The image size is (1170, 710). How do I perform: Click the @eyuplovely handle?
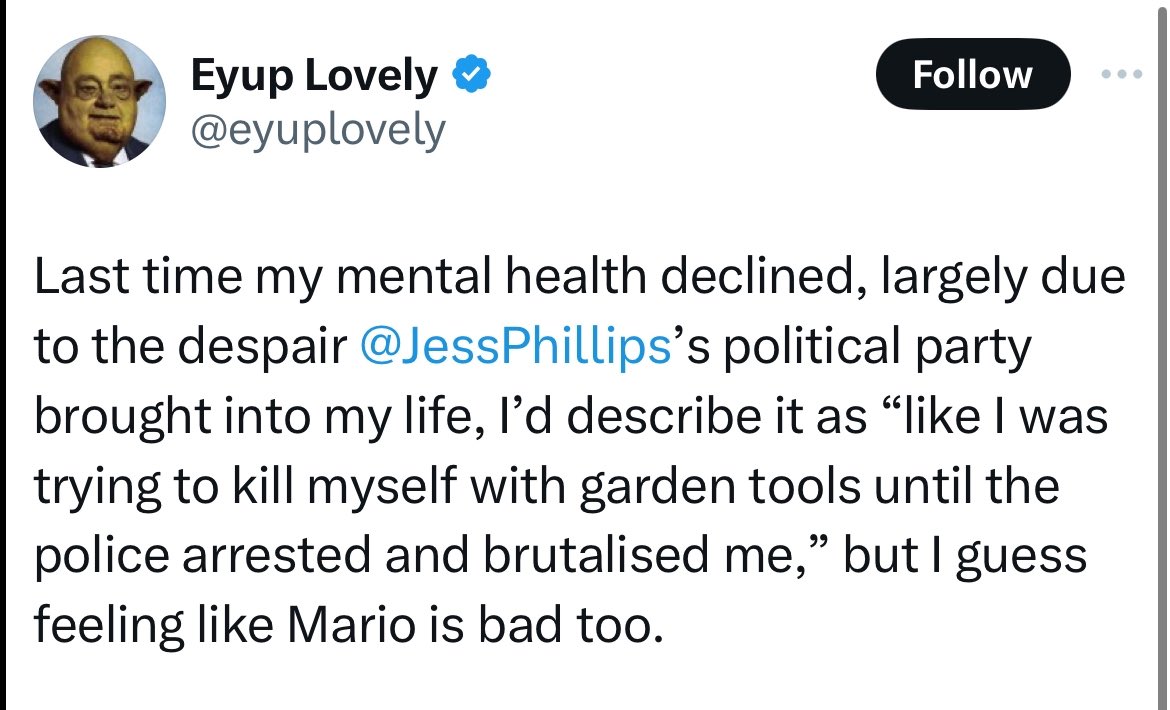coord(317,130)
